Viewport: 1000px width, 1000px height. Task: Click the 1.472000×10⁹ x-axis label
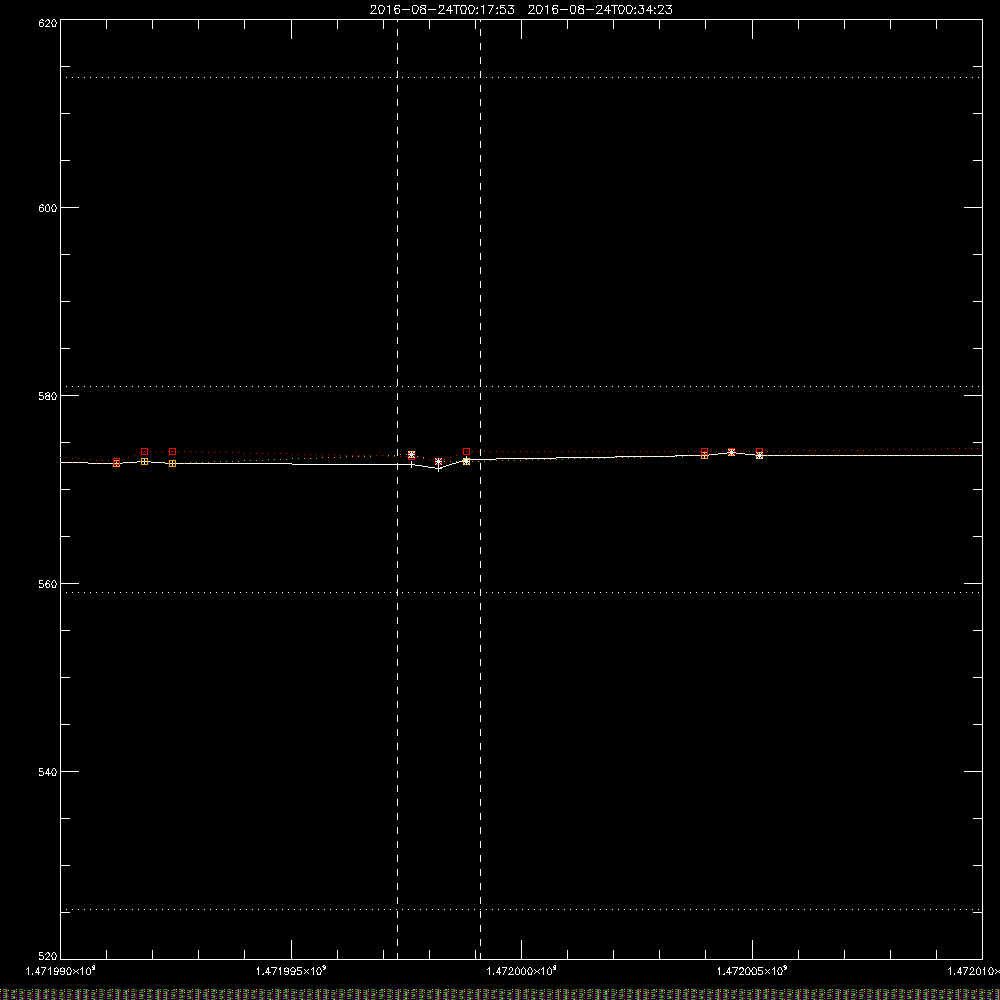(522, 971)
